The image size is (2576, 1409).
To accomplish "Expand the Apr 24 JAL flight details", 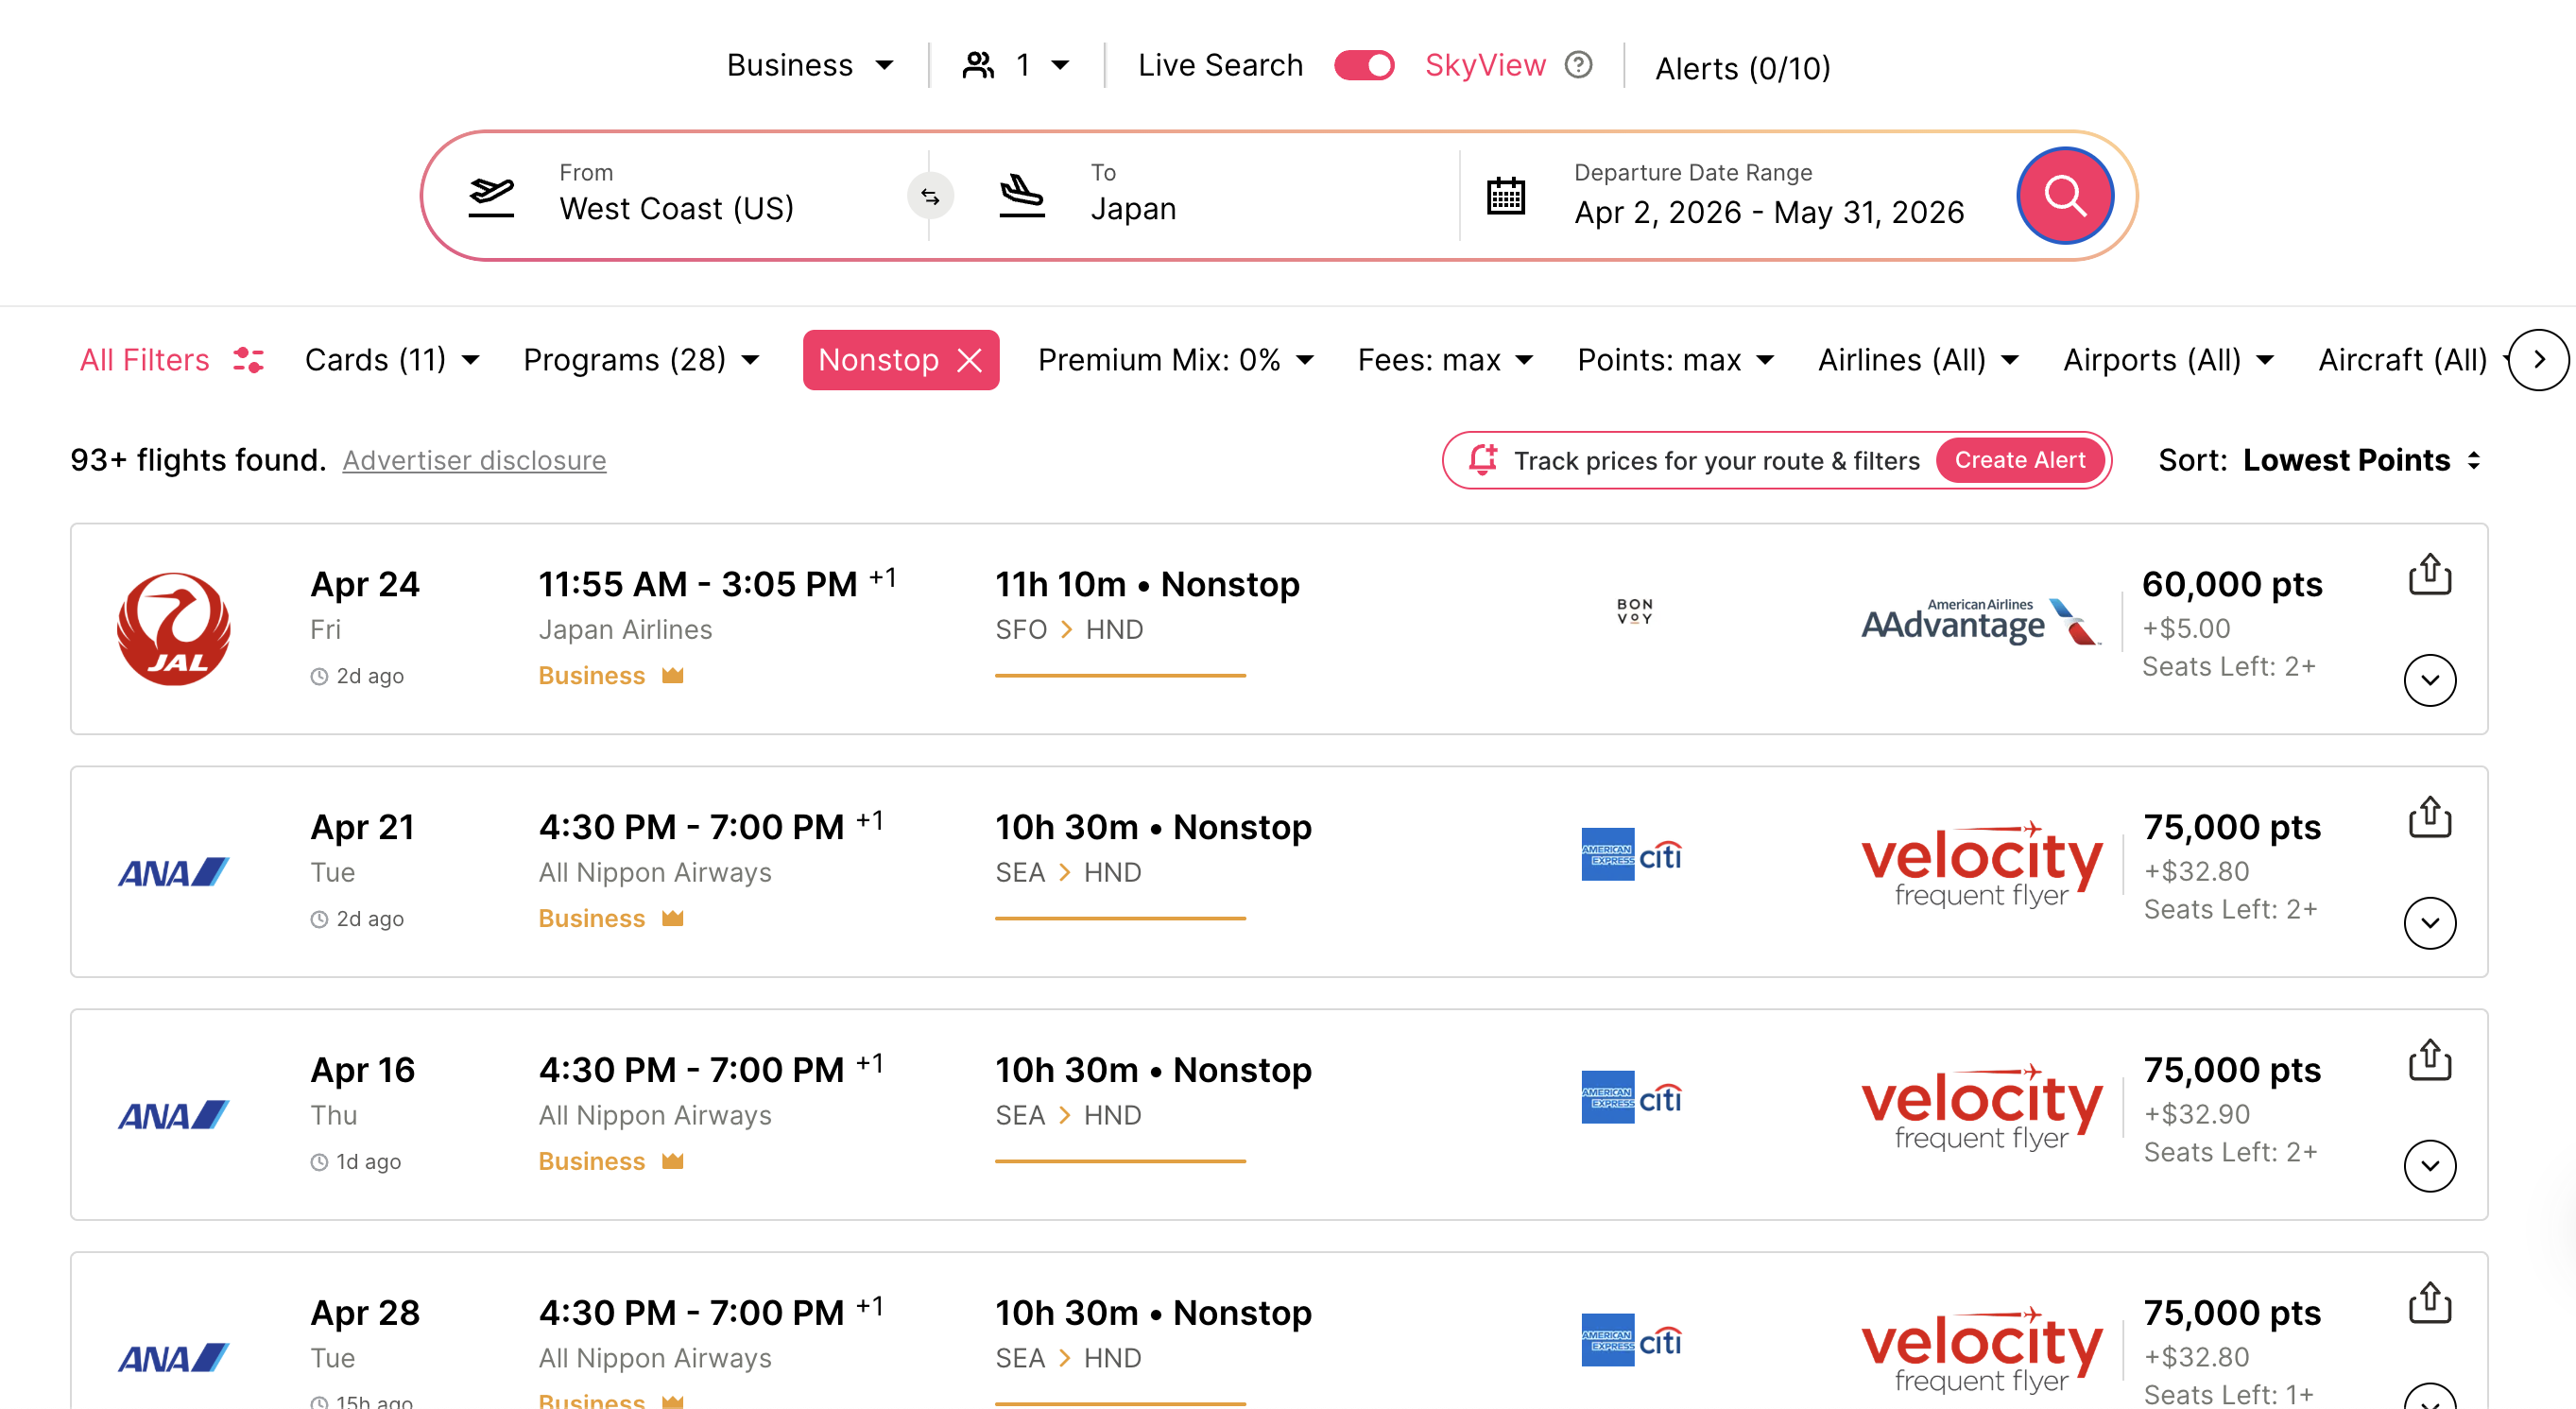I will point(2430,680).
